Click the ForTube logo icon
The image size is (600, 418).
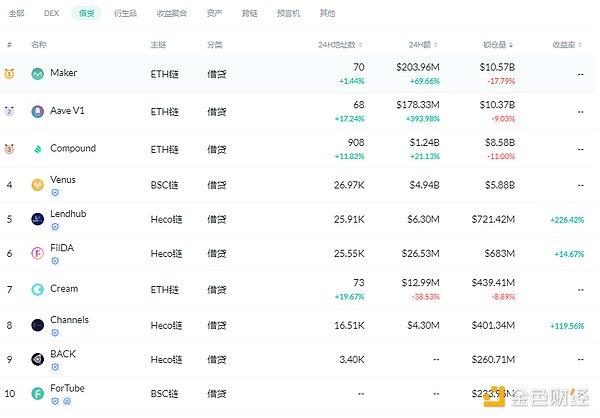pos(38,395)
